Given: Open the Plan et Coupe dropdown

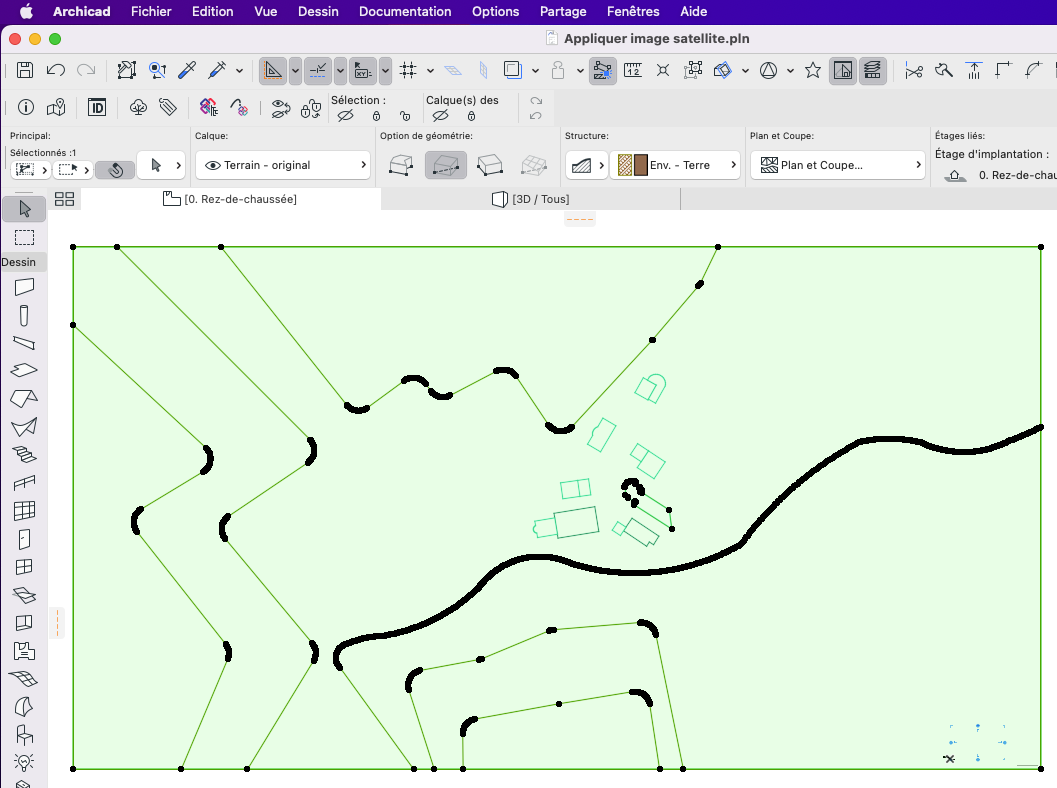Looking at the screenshot, I should (840, 165).
